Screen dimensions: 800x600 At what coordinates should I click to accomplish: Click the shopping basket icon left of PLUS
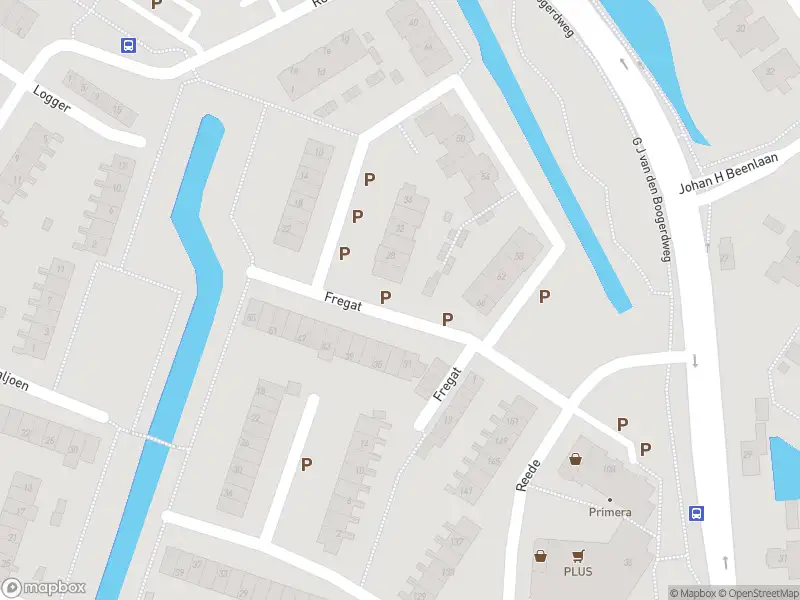coord(540,556)
